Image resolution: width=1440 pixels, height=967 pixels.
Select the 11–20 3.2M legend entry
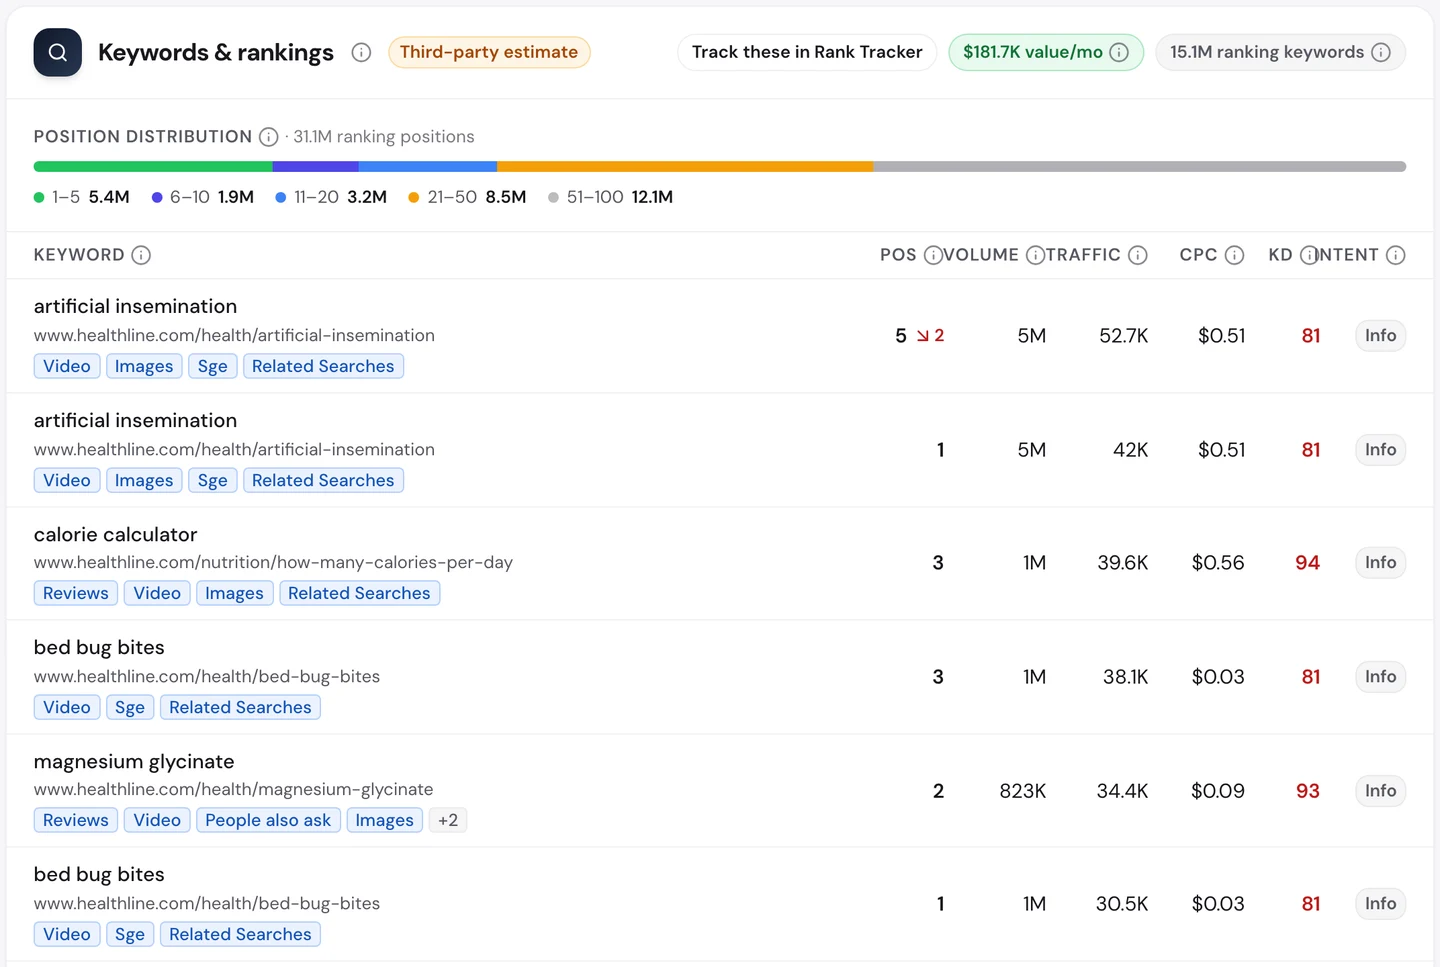(331, 197)
